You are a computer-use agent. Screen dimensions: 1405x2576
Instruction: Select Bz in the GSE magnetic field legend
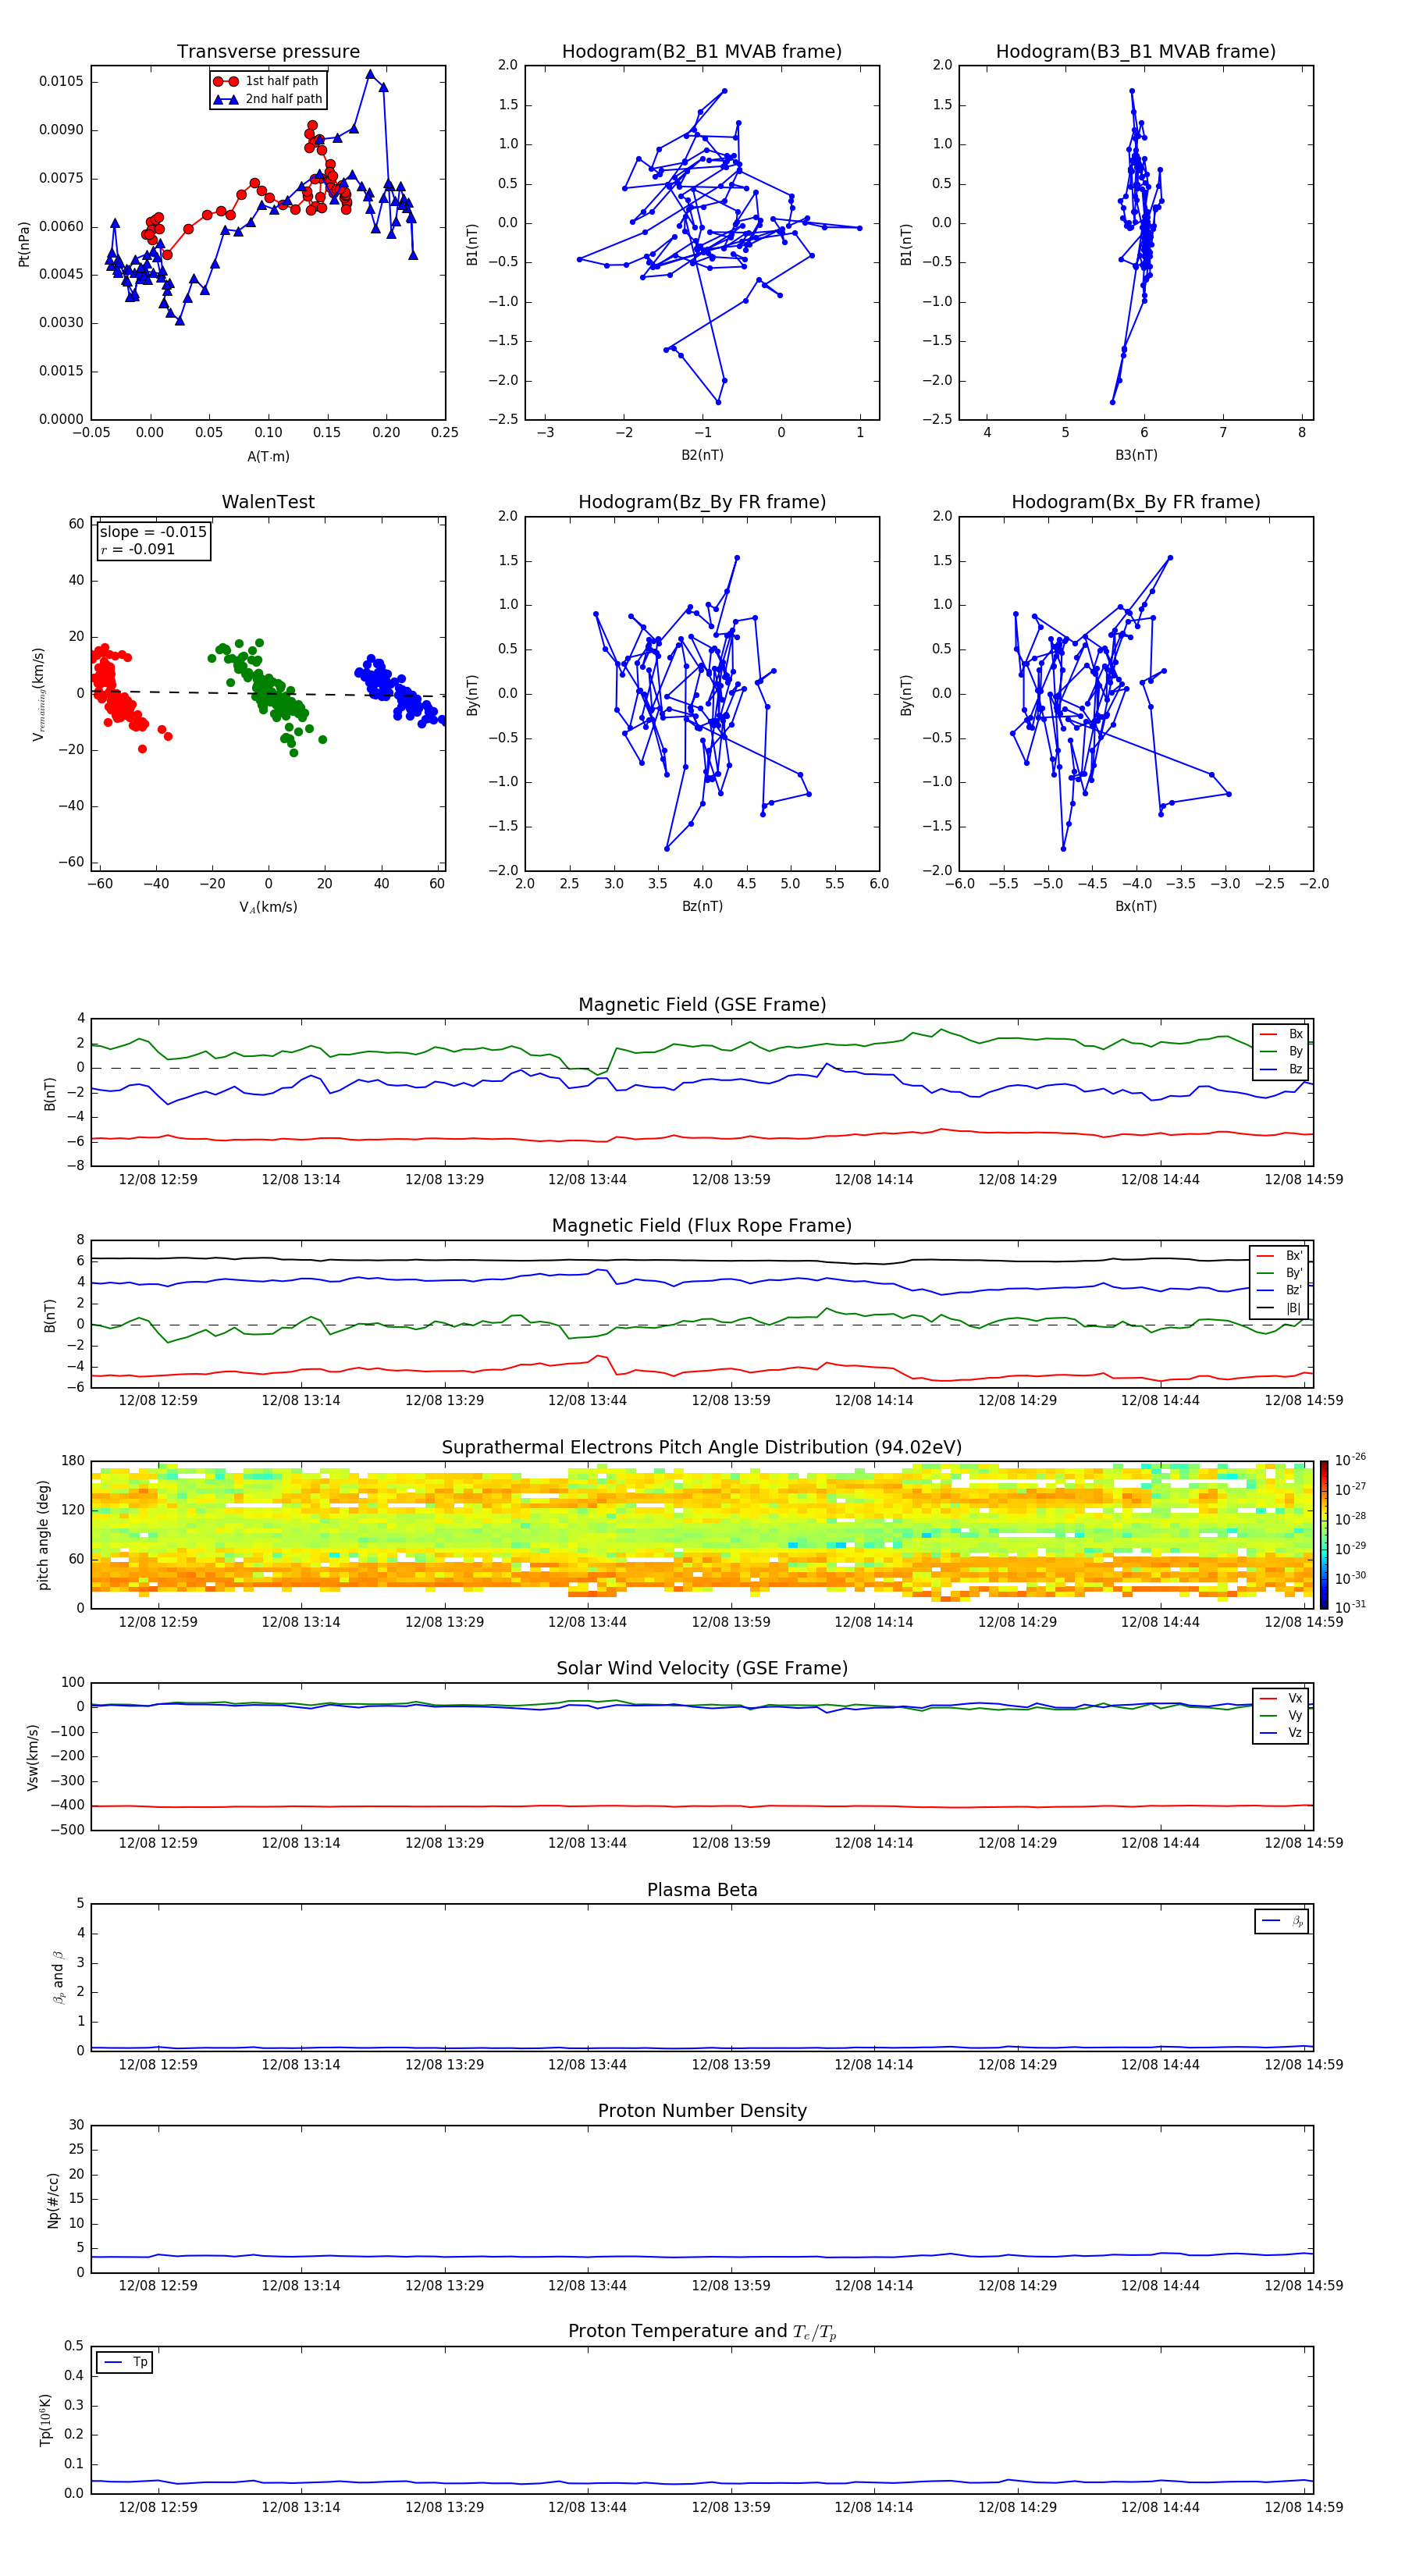coord(1281,1069)
